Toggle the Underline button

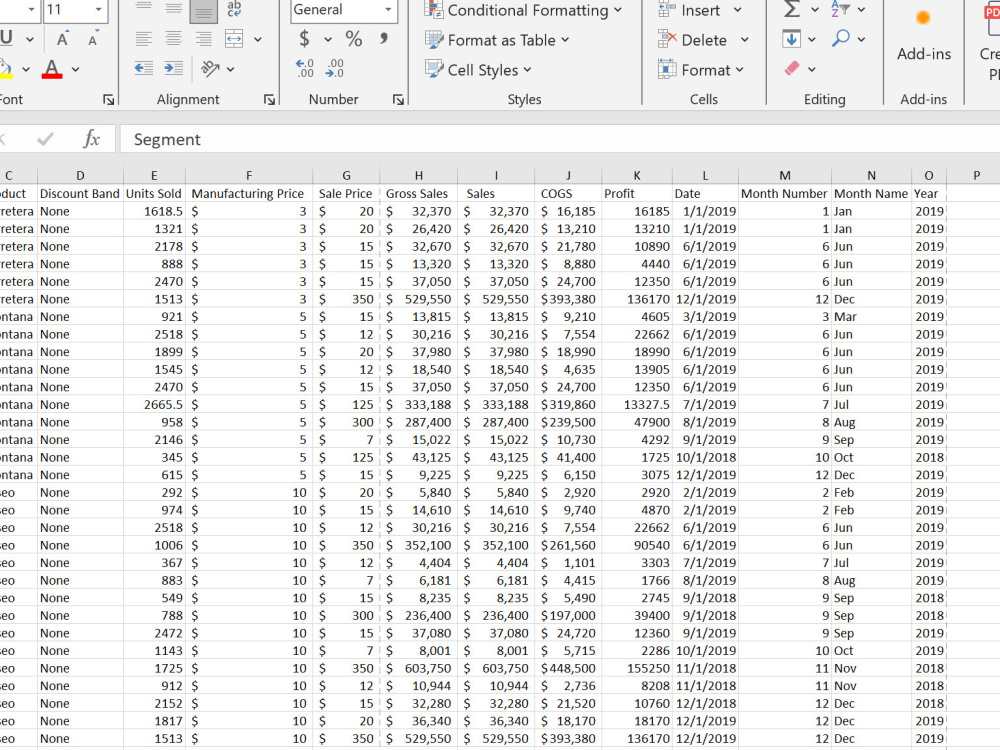pos(8,38)
